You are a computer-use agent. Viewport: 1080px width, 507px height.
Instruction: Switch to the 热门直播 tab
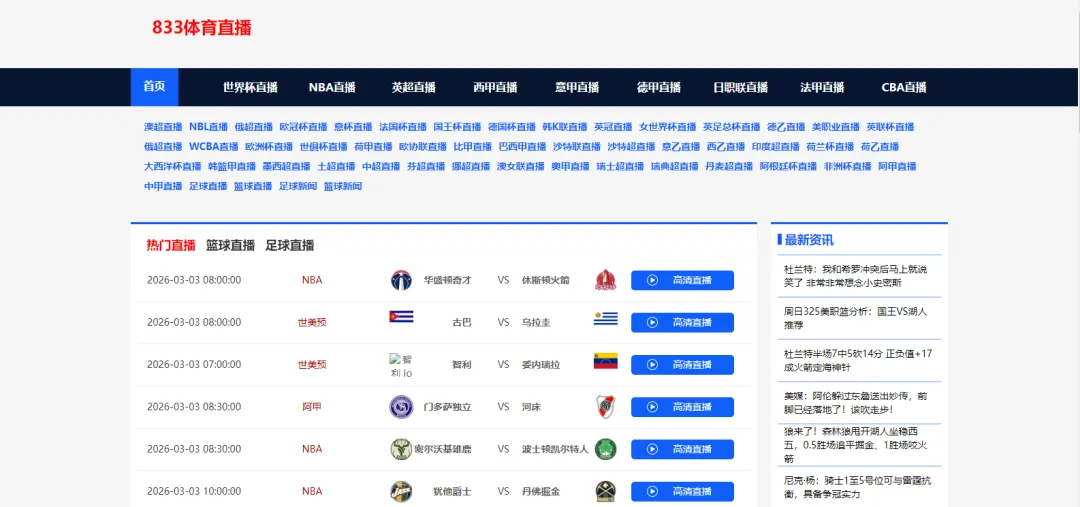click(x=171, y=245)
